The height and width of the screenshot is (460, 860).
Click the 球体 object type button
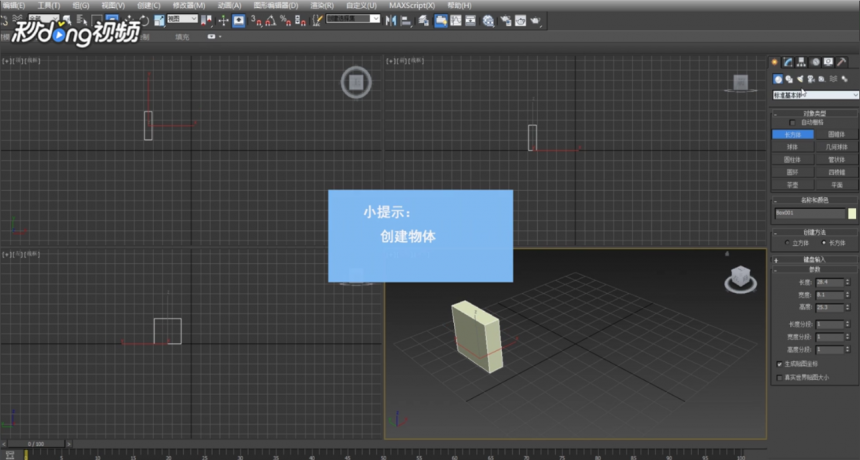(x=793, y=147)
